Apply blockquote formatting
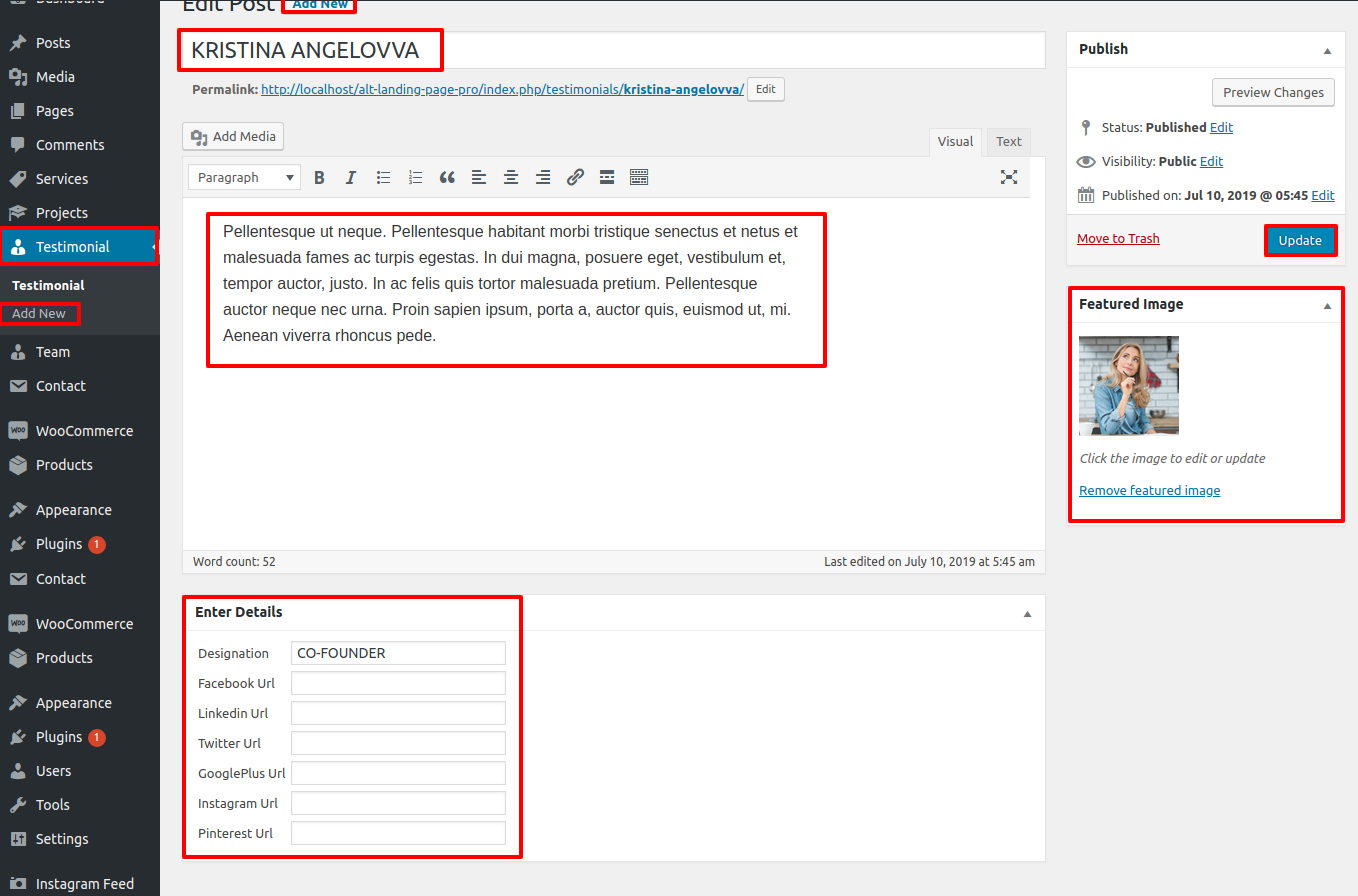Image resolution: width=1358 pixels, height=896 pixels. 447,178
